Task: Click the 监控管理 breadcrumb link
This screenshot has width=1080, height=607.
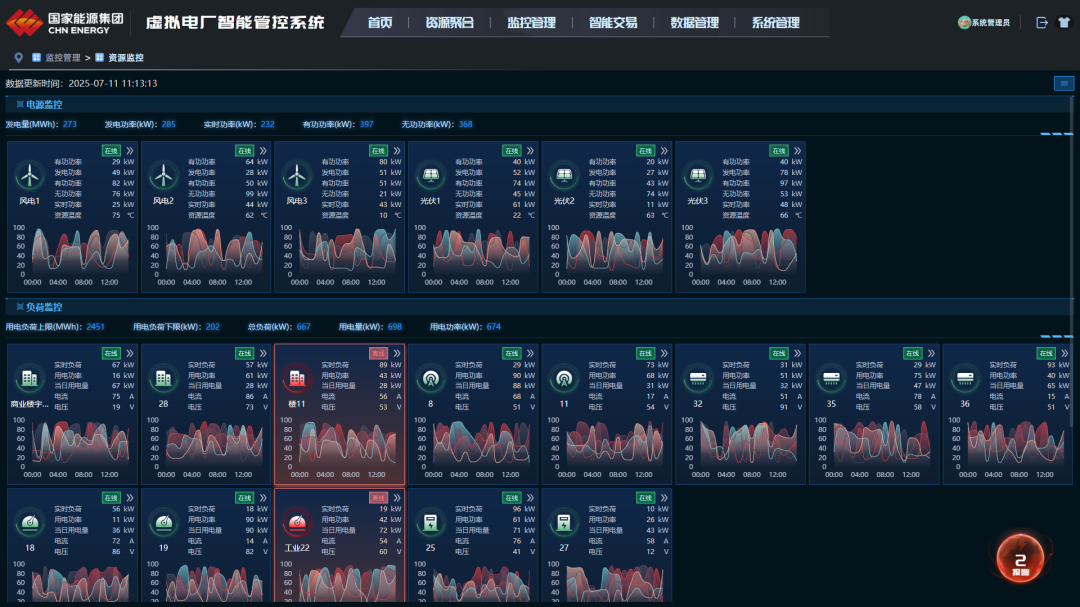Action: click(x=62, y=58)
